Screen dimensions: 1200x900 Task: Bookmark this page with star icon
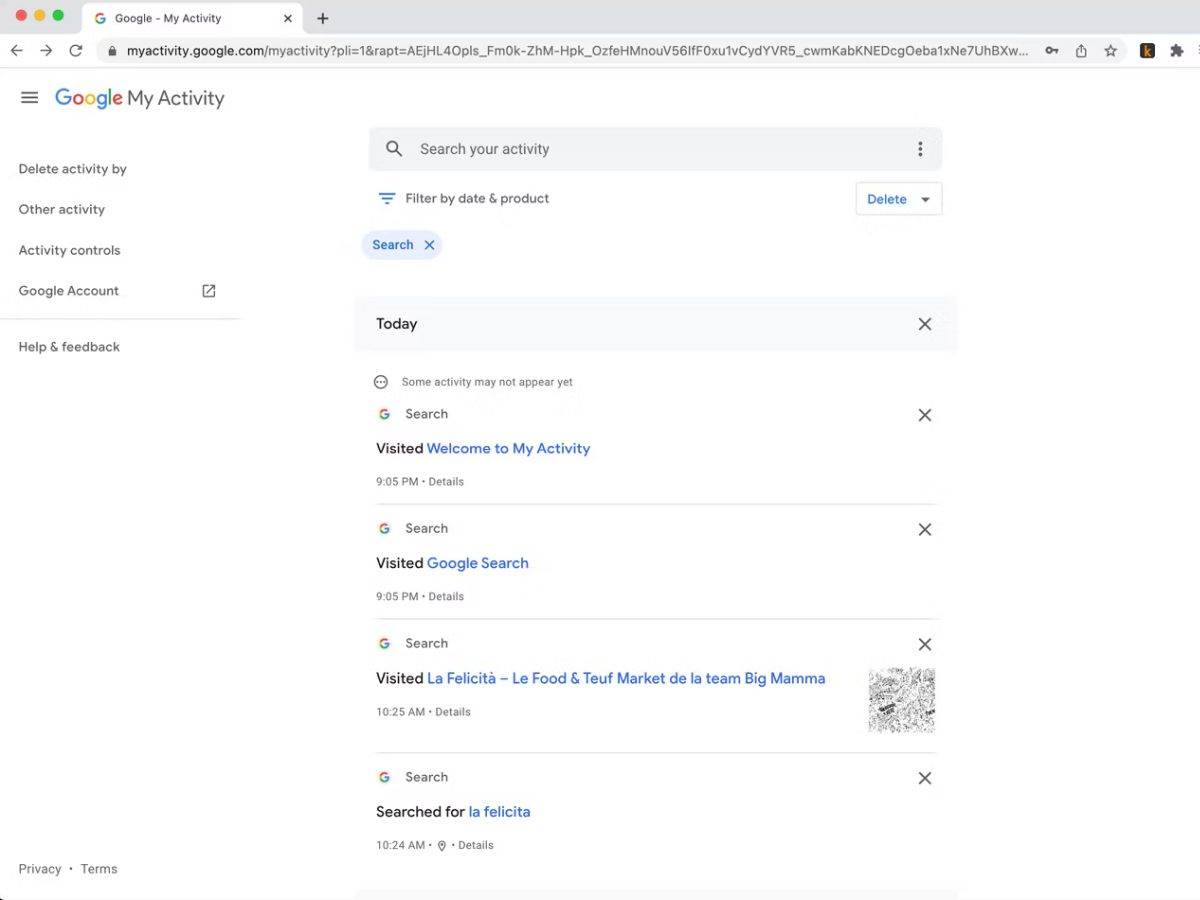1110,51
